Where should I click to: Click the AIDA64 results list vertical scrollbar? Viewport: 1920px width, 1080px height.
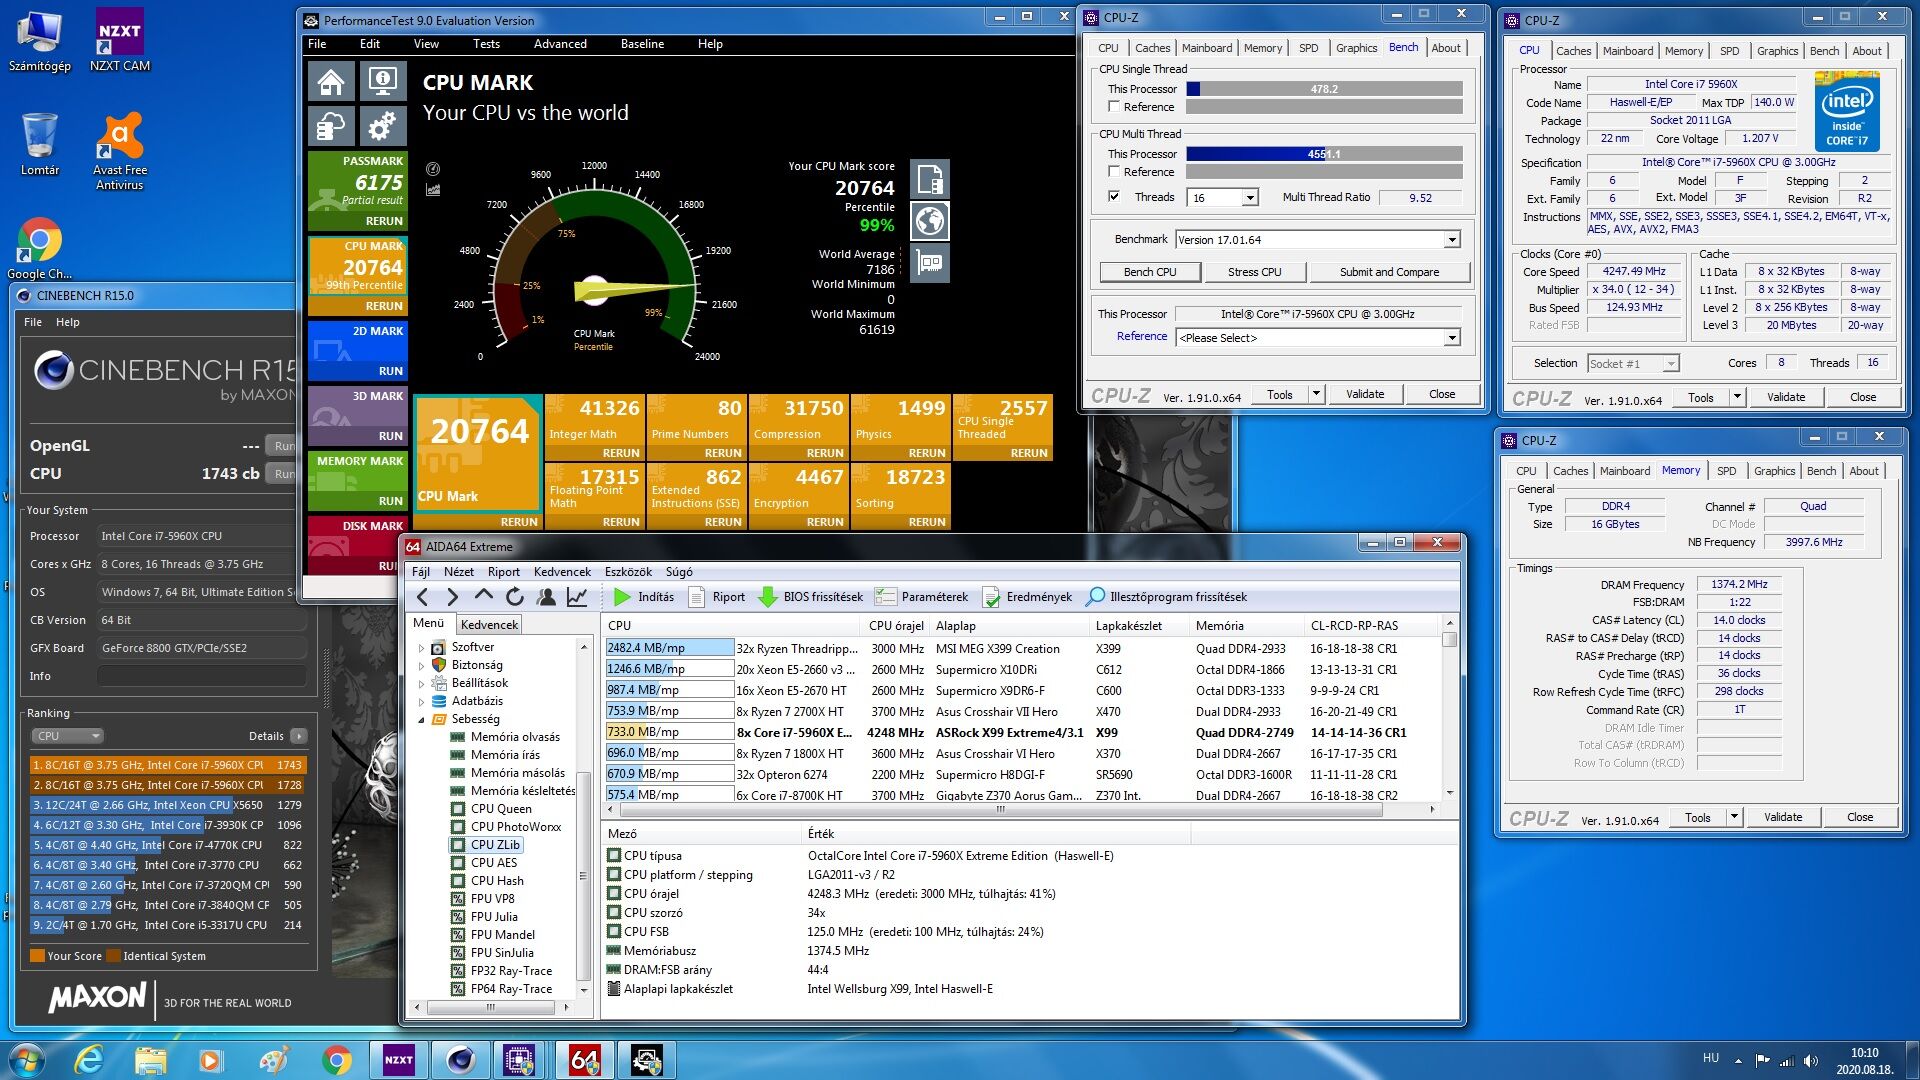1449,710
